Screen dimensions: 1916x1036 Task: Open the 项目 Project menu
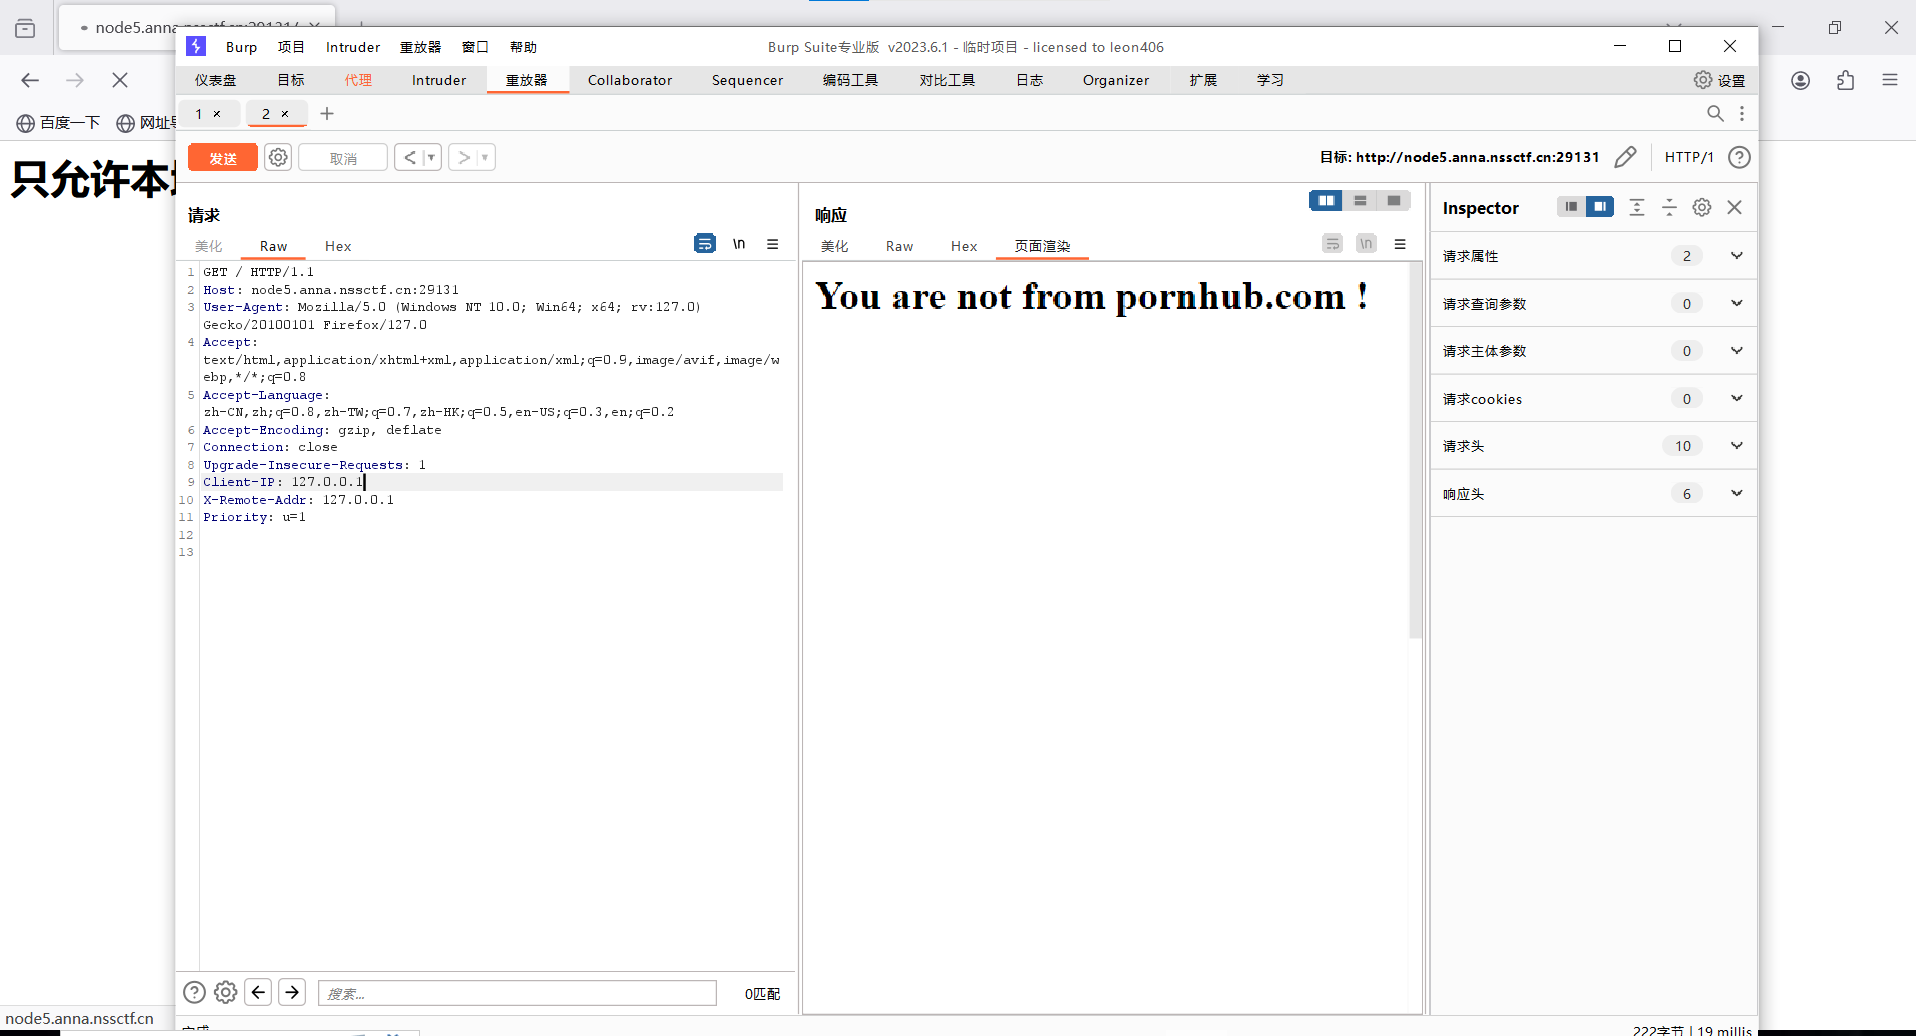click(291, 47)
